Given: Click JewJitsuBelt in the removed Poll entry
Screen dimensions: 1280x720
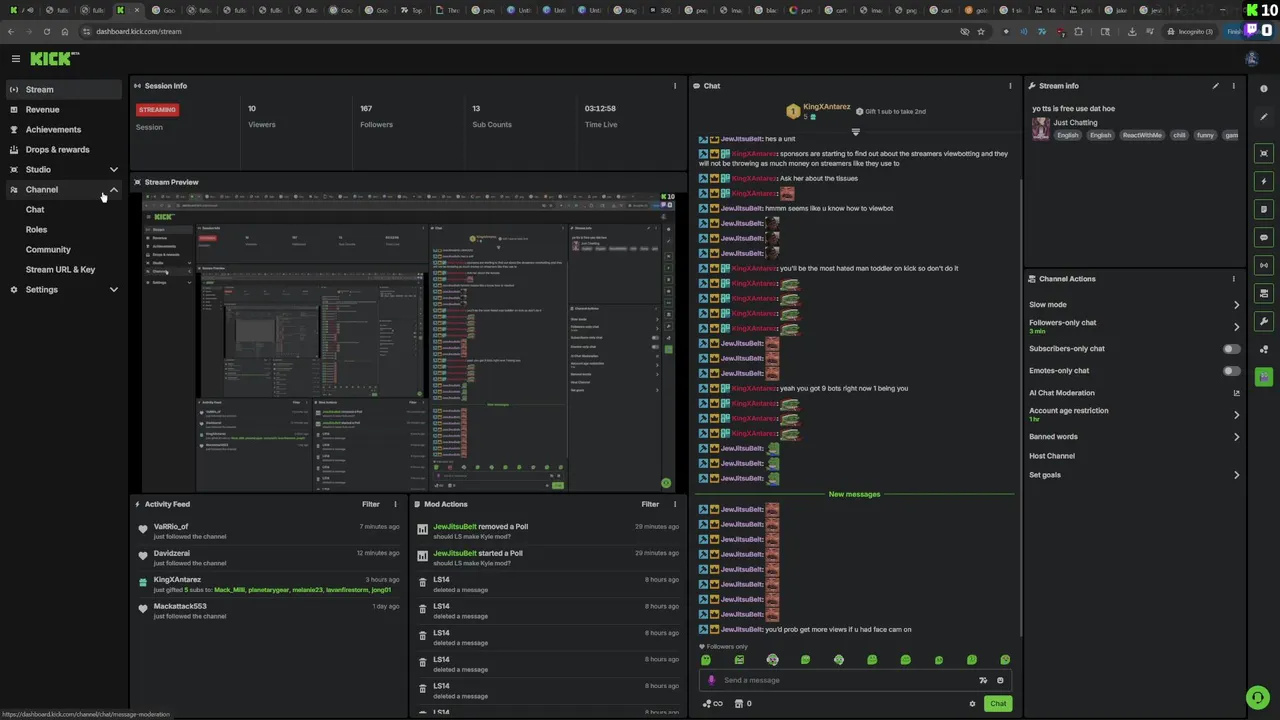Looking at the screenshot, I should [x=454, y=526].
